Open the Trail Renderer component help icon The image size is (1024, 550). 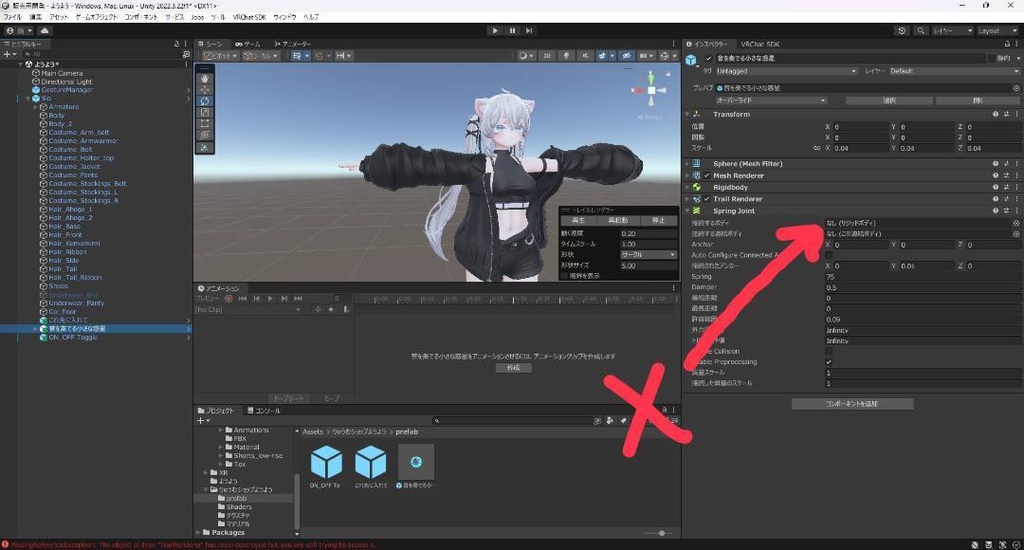[x=995, y=199]
